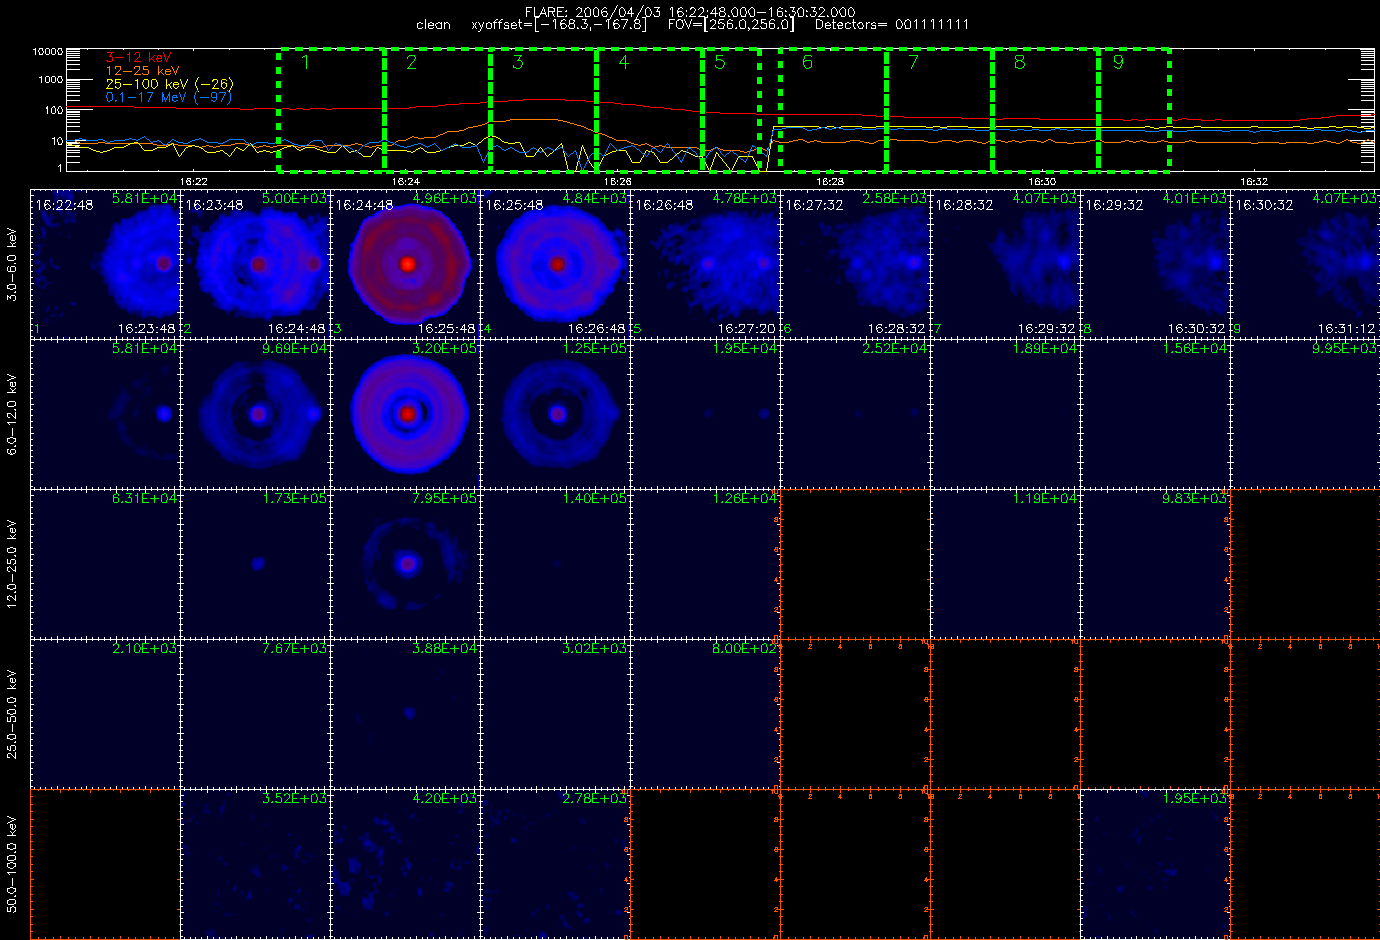Open the 6.0-12.0 keV image with peak 1.25E+05

556,414
